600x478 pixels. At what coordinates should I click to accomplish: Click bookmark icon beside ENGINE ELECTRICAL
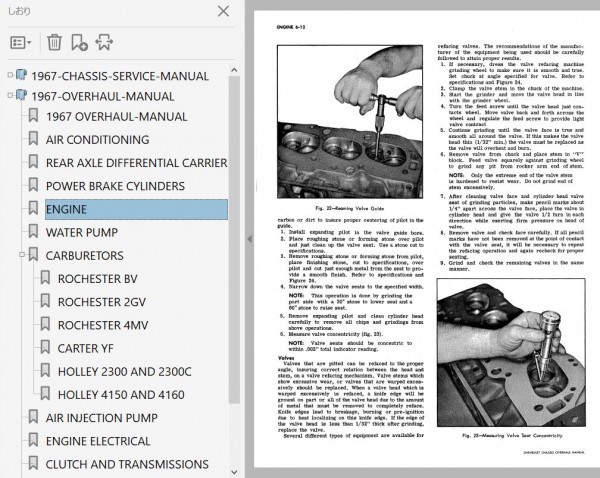[x=33, y=440]
